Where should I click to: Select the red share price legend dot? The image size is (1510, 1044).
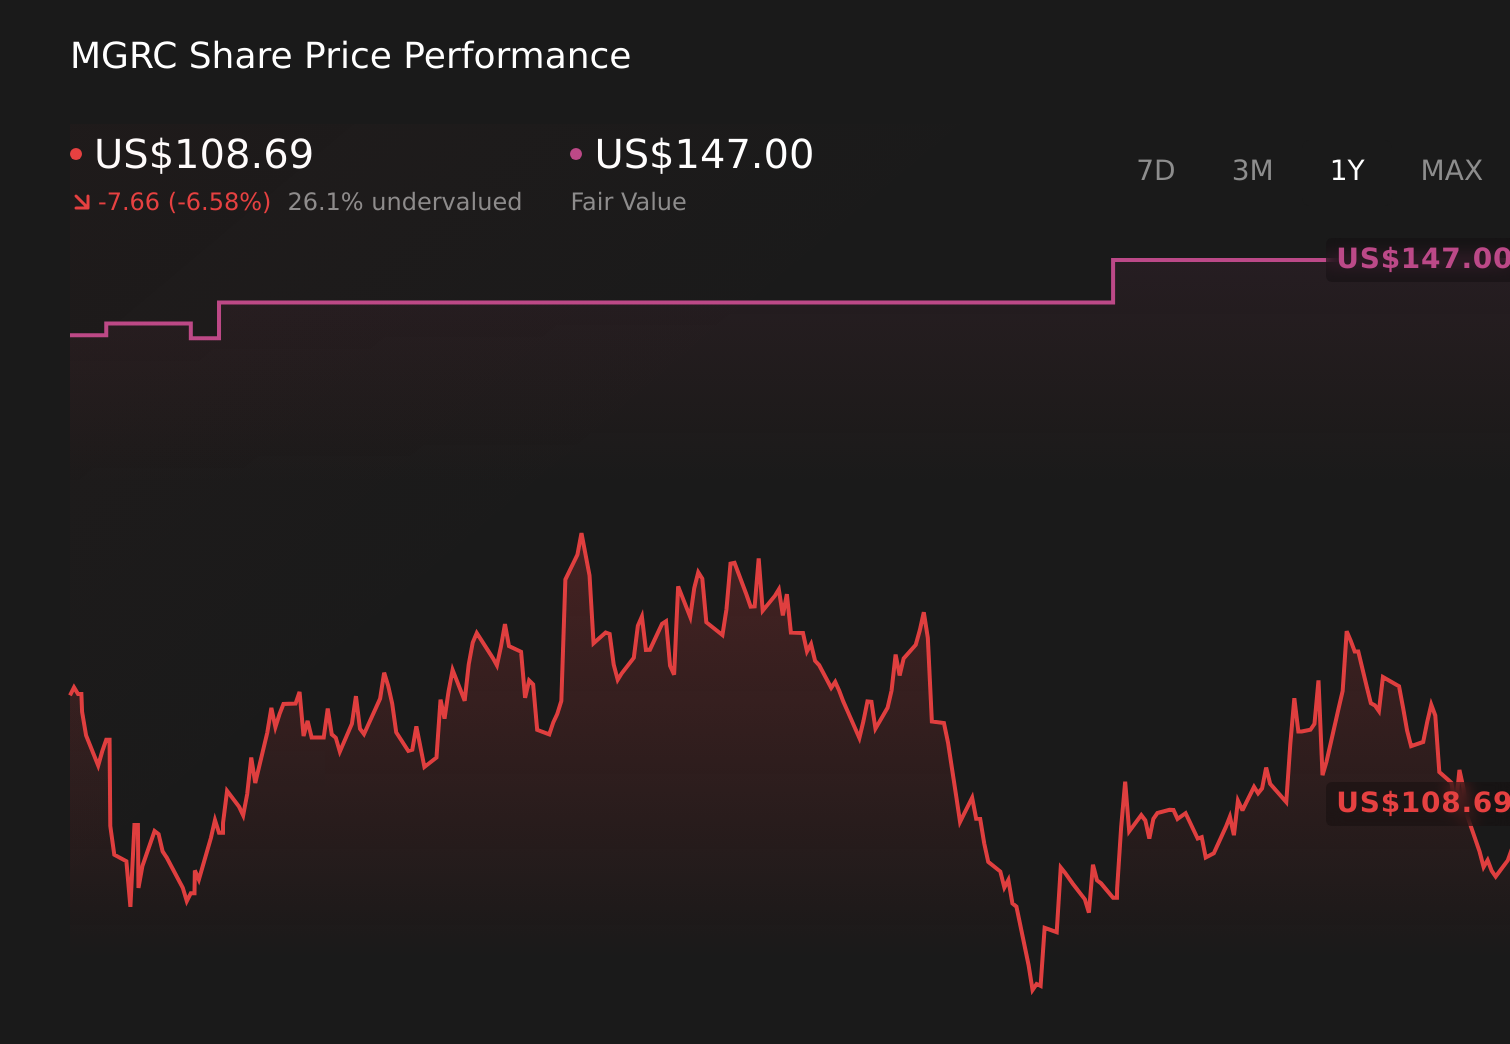click(x=77, y=153)
